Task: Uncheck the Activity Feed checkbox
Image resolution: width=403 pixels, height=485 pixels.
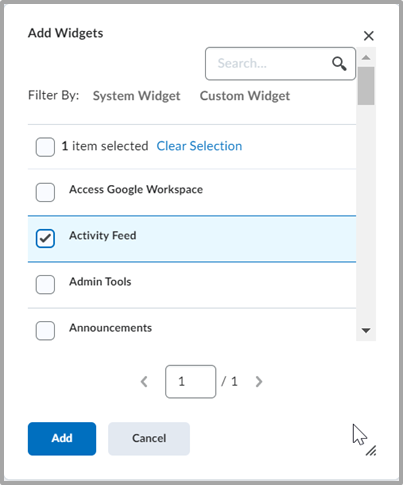Action: [x=45, y=238]
